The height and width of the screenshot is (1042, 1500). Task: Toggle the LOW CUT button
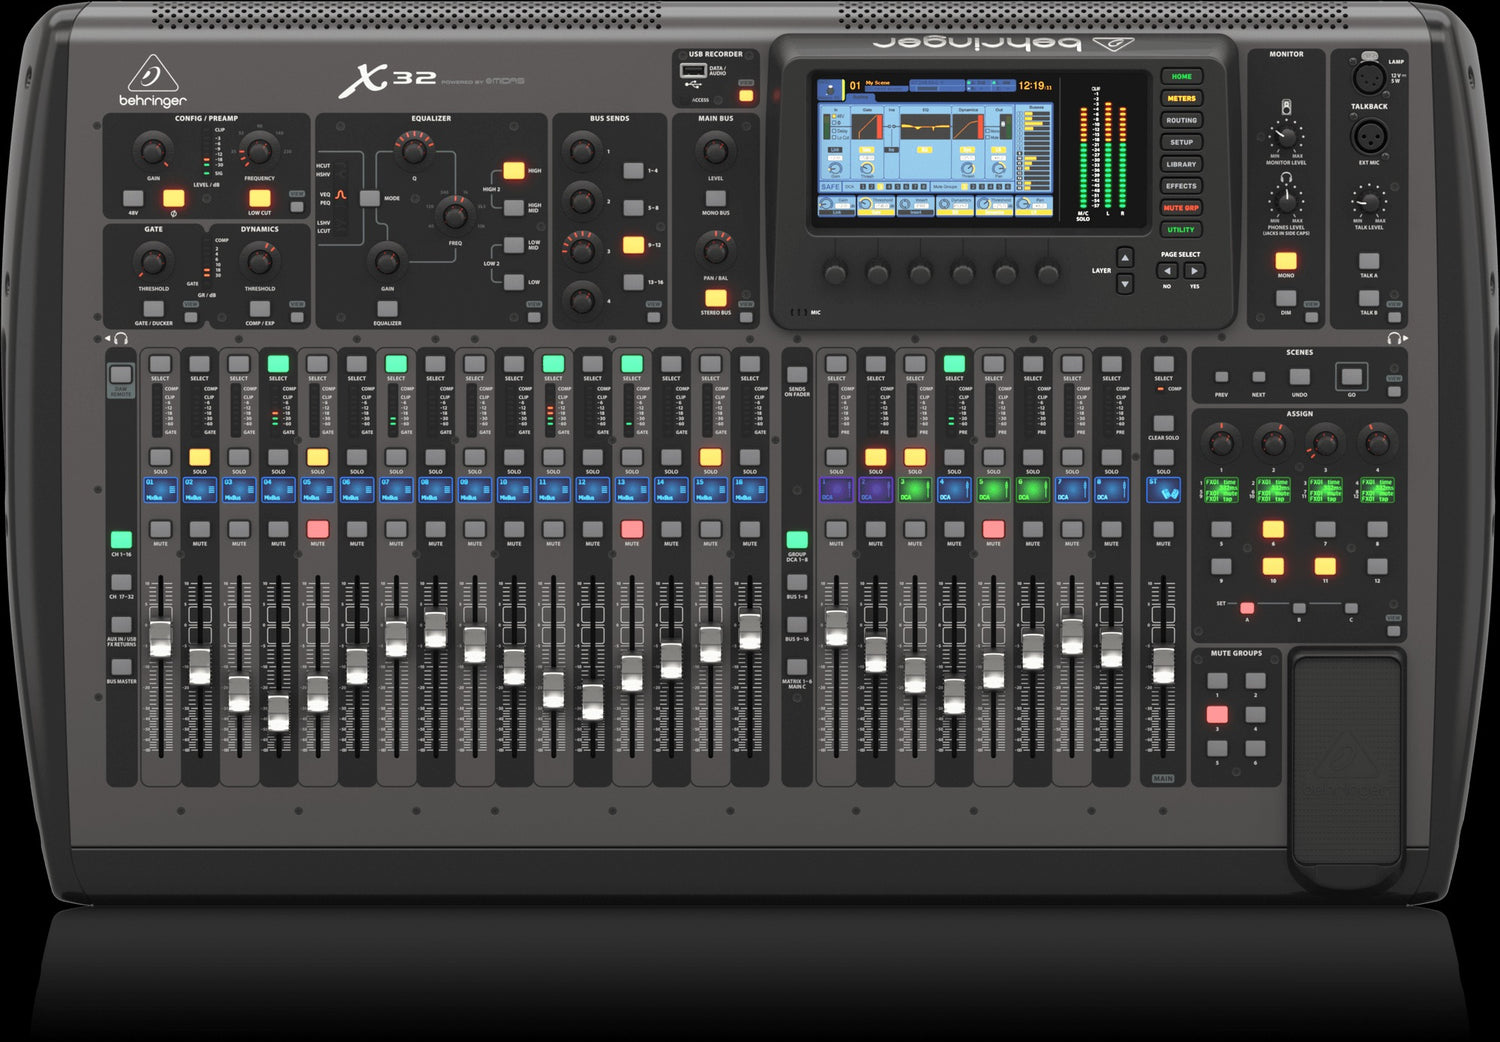click(259, 198)
